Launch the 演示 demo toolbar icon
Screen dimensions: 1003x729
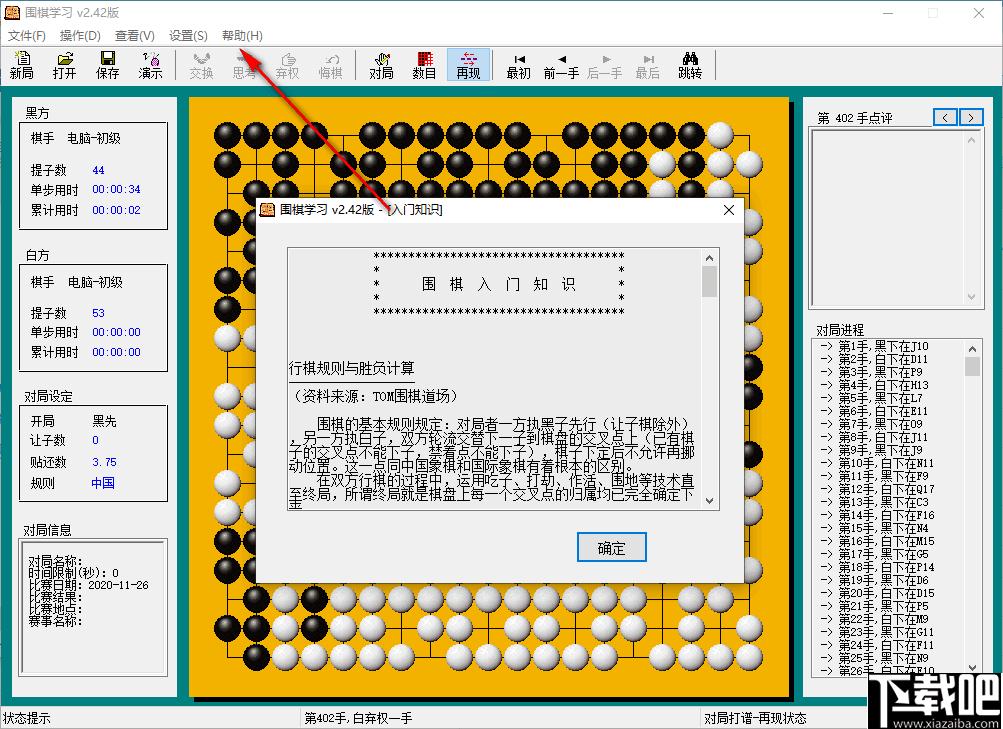150,65
